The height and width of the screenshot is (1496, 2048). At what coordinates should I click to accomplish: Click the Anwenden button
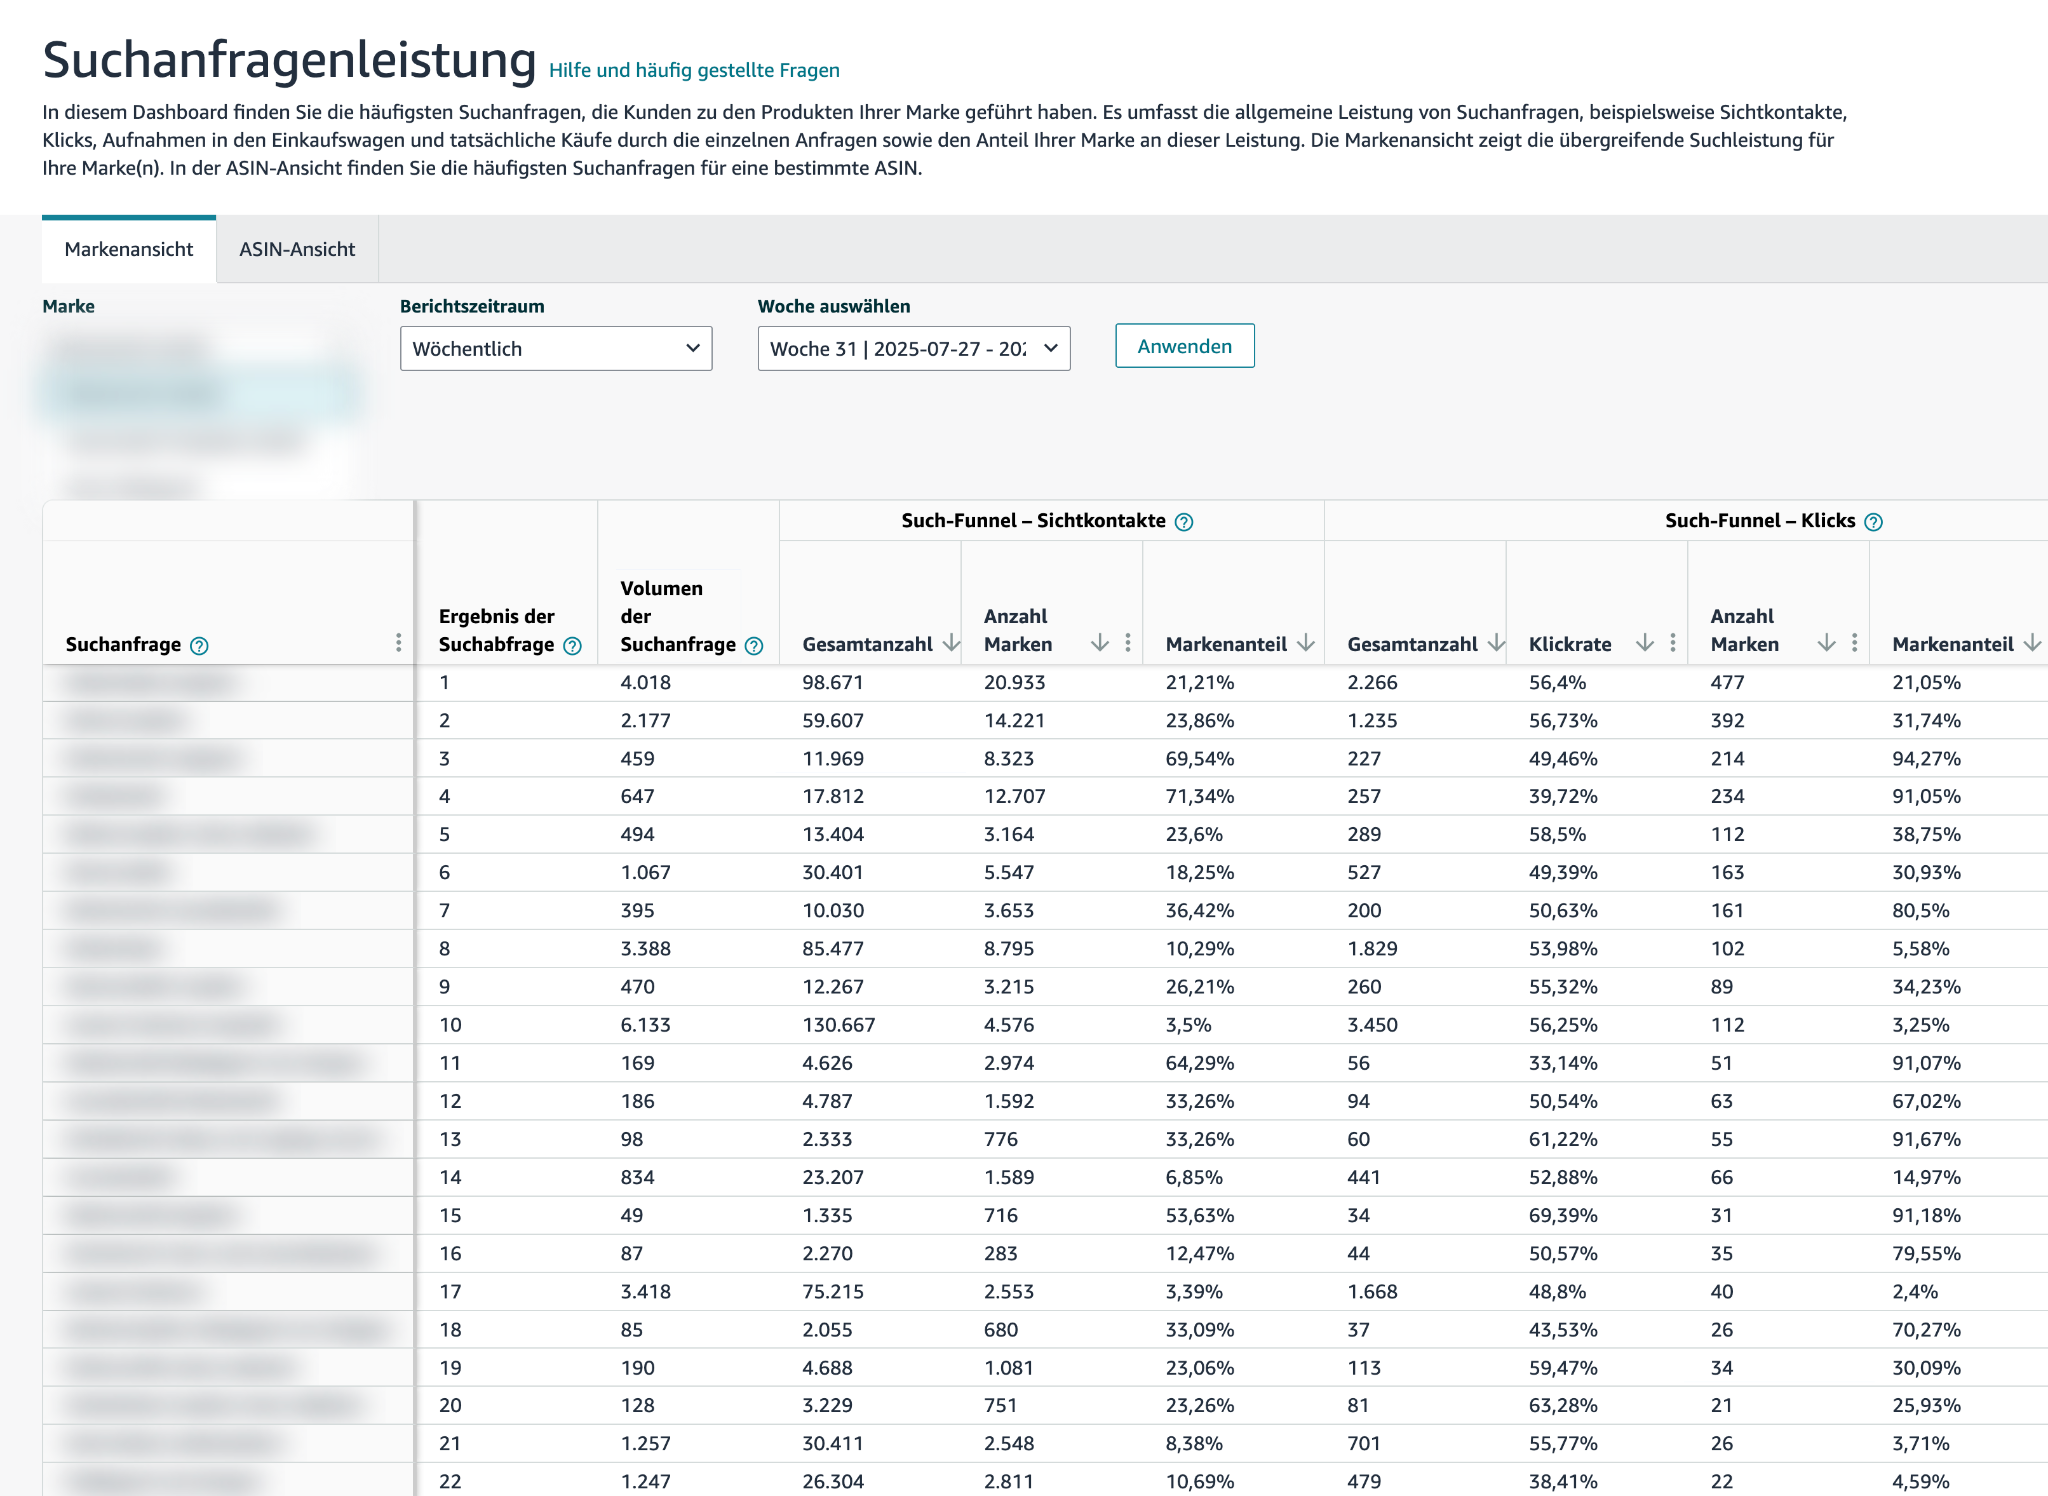point(1184,346)
